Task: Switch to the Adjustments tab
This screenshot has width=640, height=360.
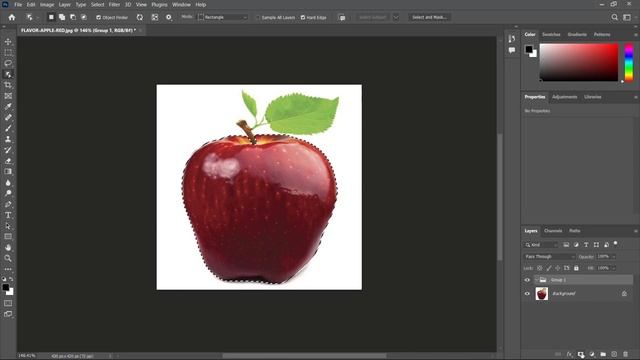Action: pyautogui.click(x=564, y=97)
